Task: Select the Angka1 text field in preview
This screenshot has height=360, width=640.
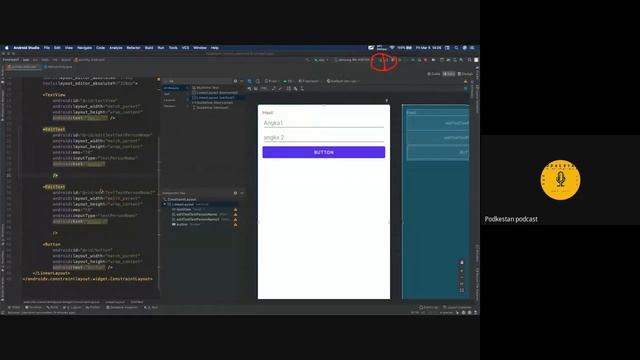Action: 324,123
